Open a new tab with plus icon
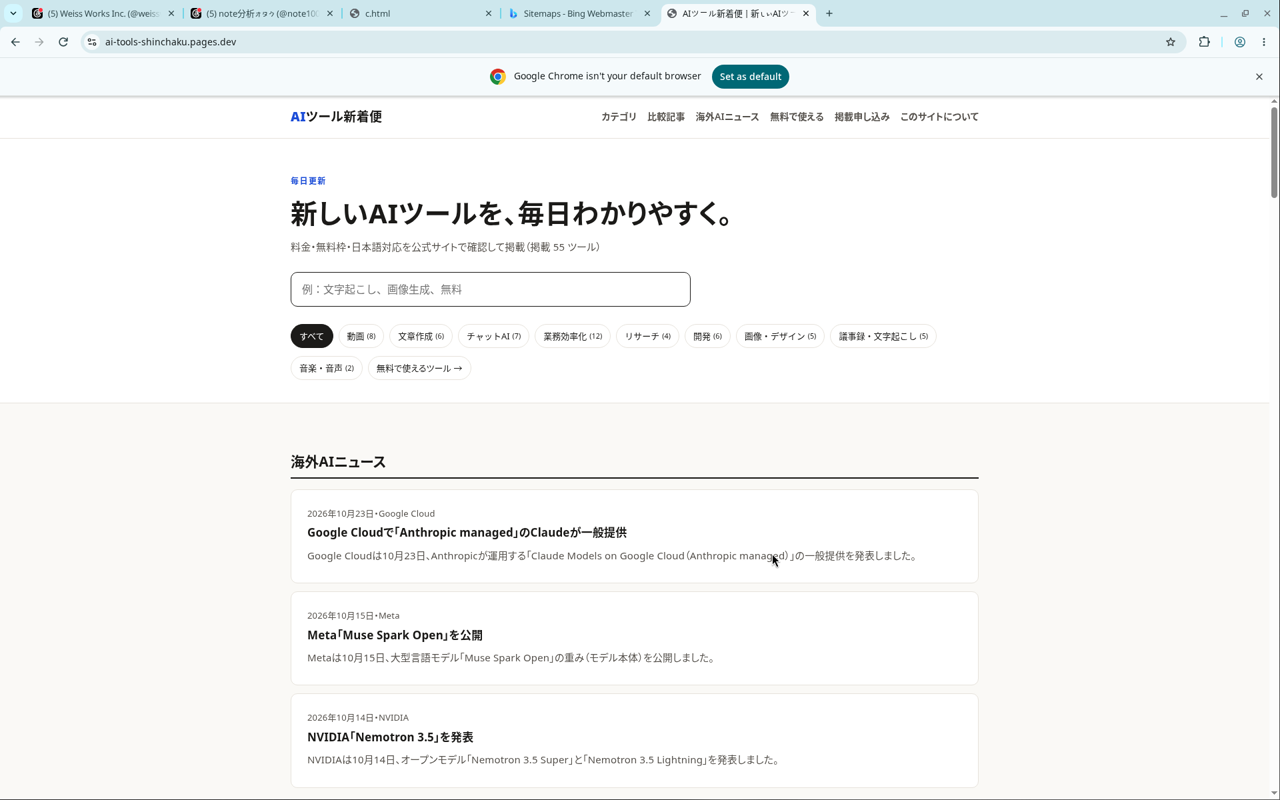Viewport: 1280px width, 800px height. [829, 14]
